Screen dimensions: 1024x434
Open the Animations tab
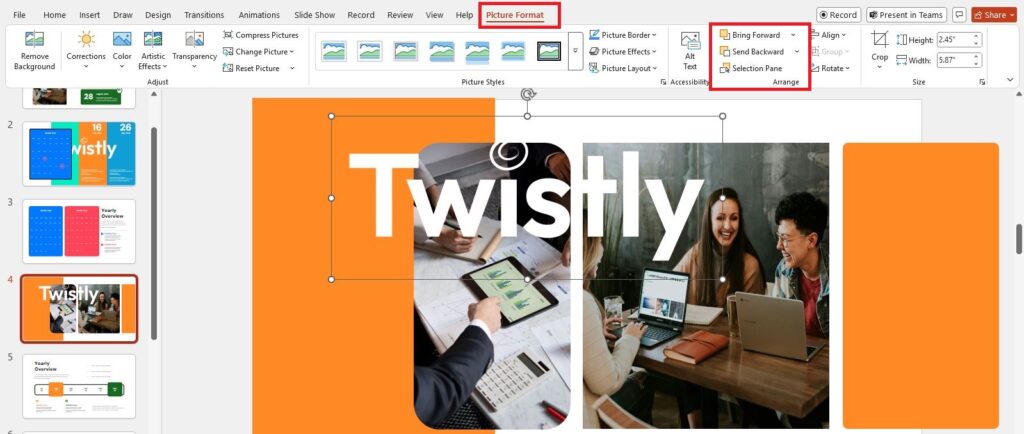click(259, 15)
